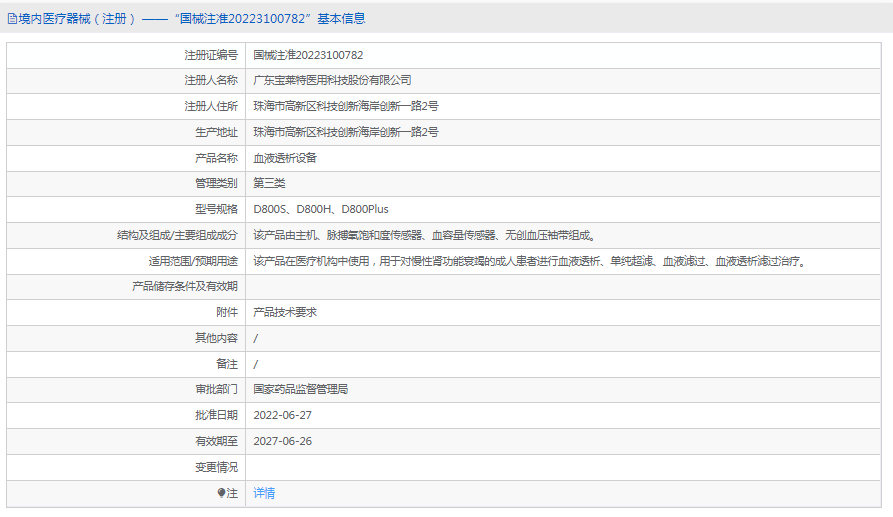Image resolution: width=893 pixels, height=517 pixels.
Task: Click the 批准日期 row label
Action: [216, 415]
